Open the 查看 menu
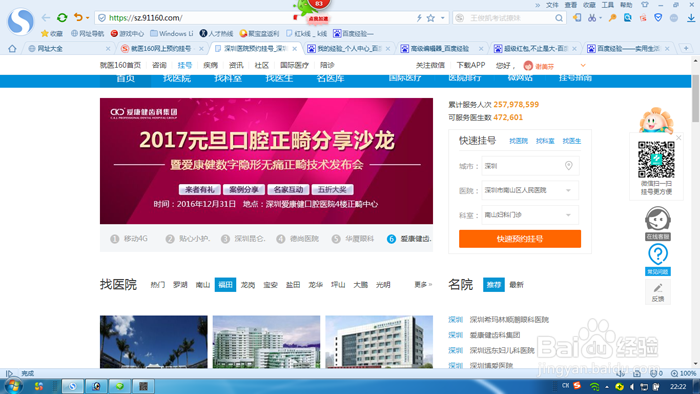The image size is (700, 394). click(571, 5)
